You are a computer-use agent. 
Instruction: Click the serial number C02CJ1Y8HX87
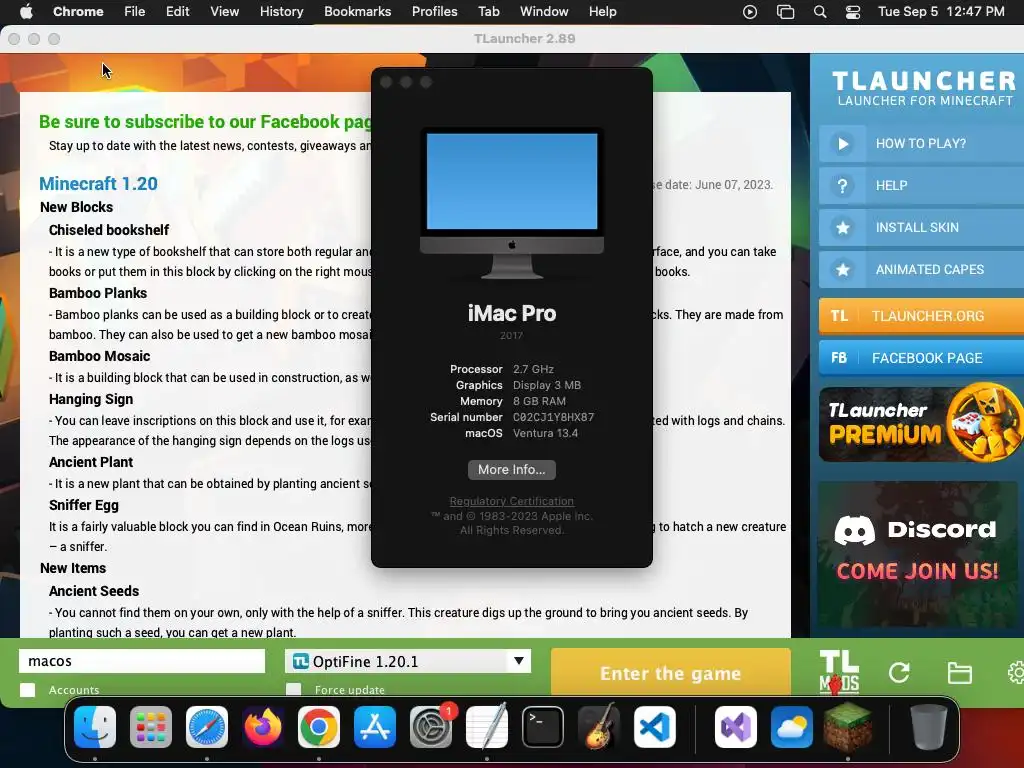[x=553, y=417]
